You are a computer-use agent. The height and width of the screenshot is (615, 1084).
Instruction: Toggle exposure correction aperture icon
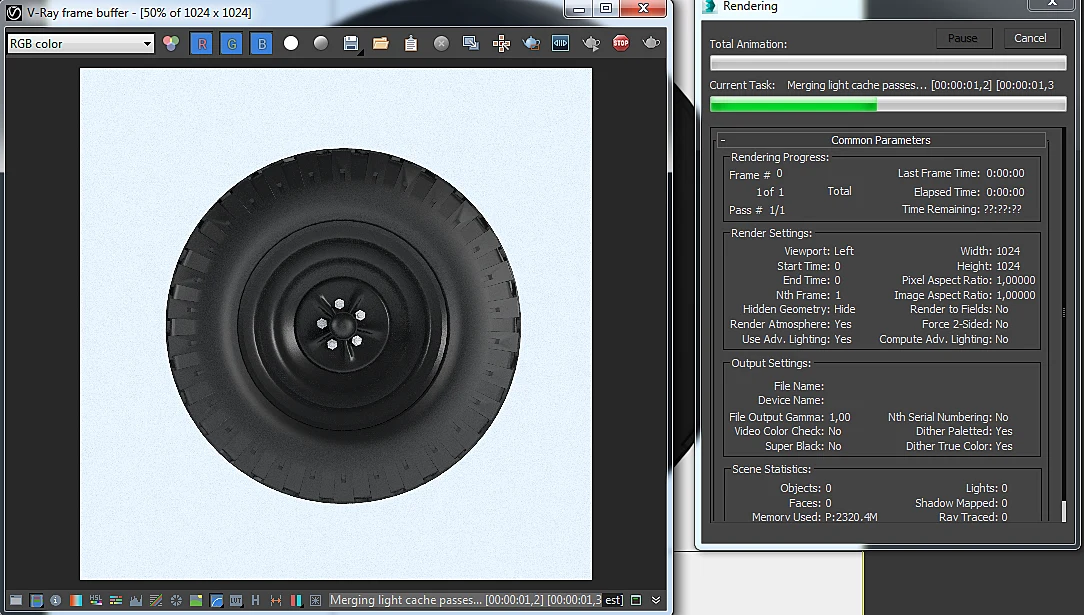click(176, 600)
